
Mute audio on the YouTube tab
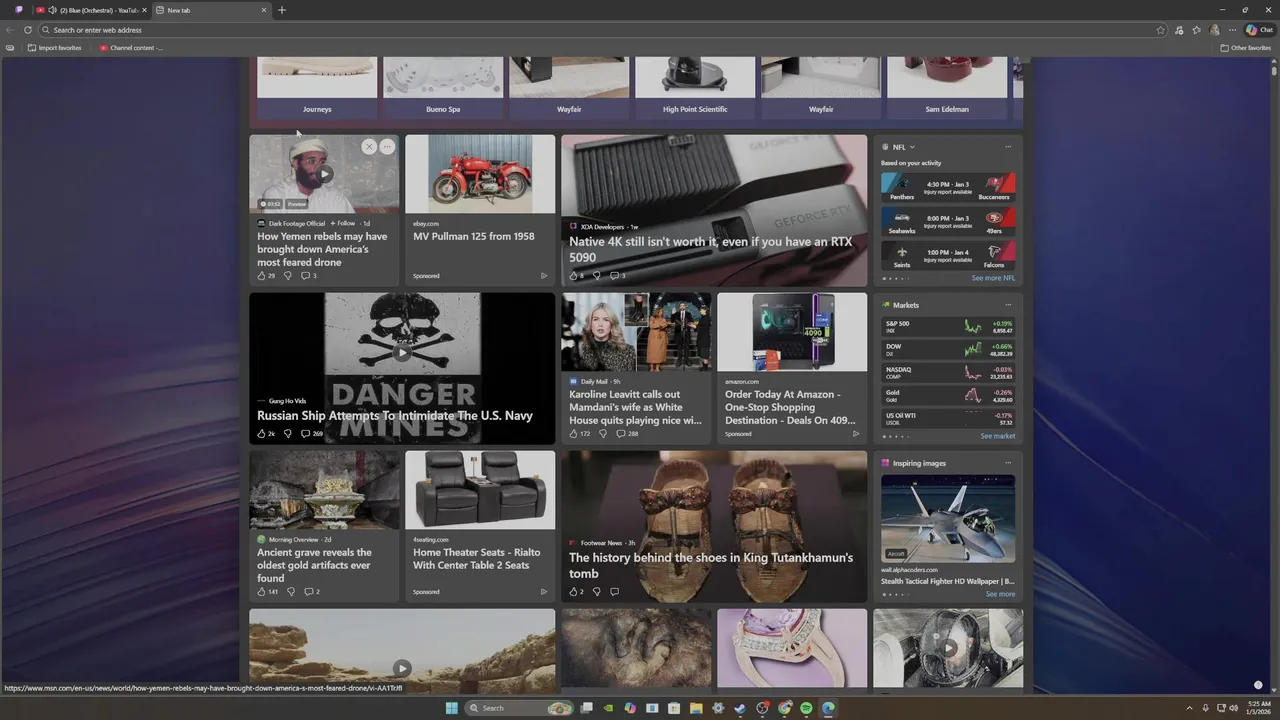pos(53,10)
